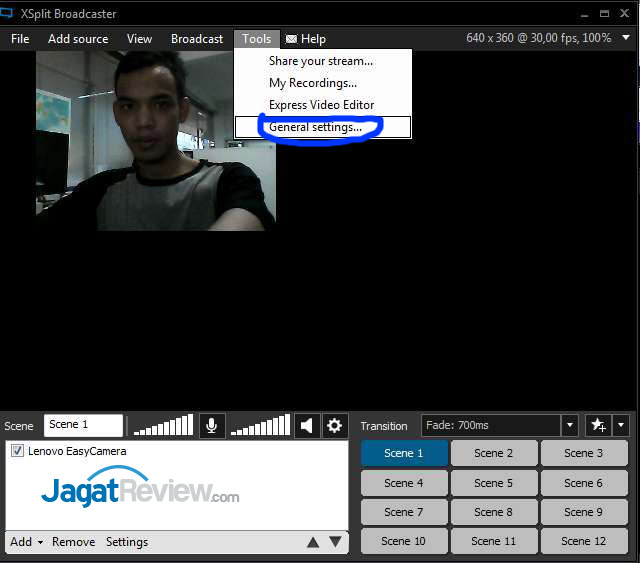
Task: Select Scene 6
Action: (584, 483)
